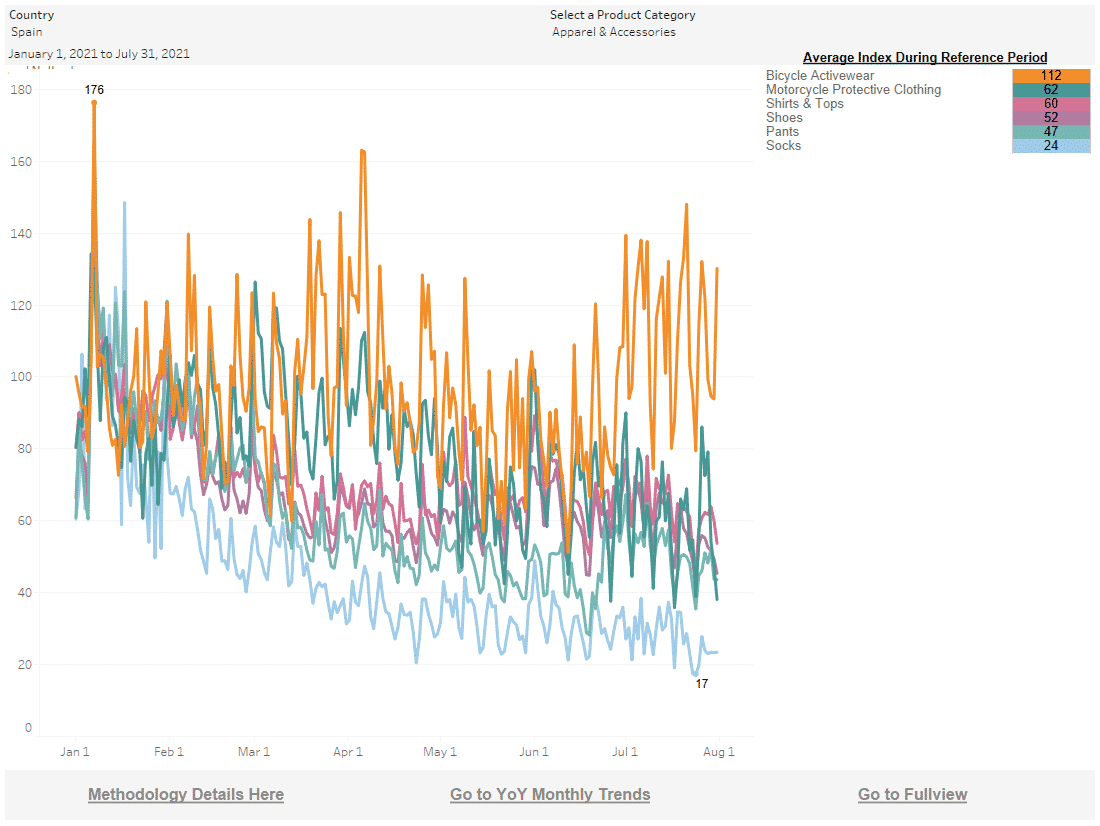
Task: Open the Apparel & Accessories category dropdown
Action: 613,32
